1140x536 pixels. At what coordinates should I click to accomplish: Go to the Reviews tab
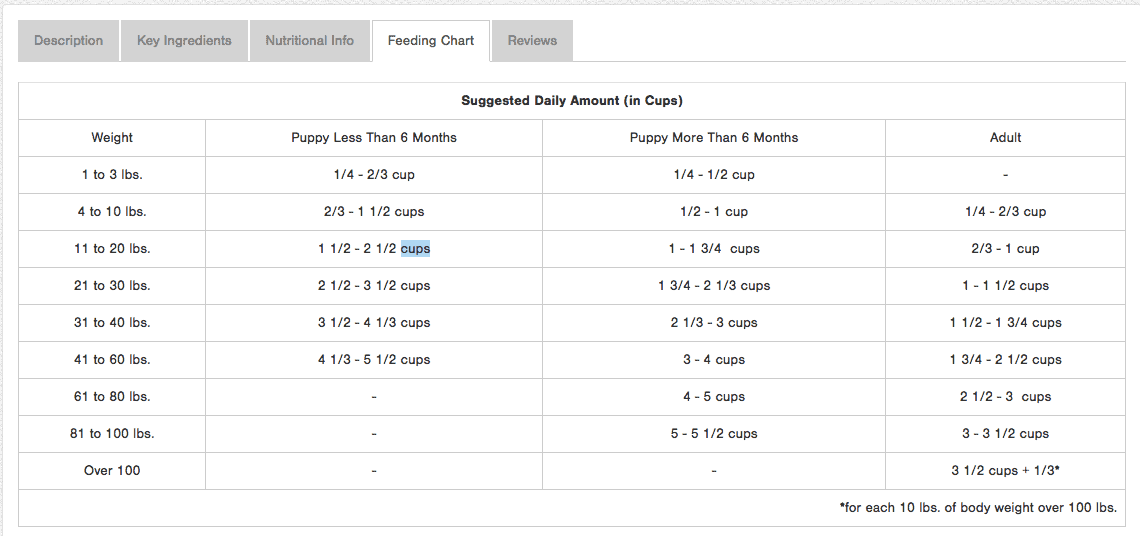tap(532, 41)
